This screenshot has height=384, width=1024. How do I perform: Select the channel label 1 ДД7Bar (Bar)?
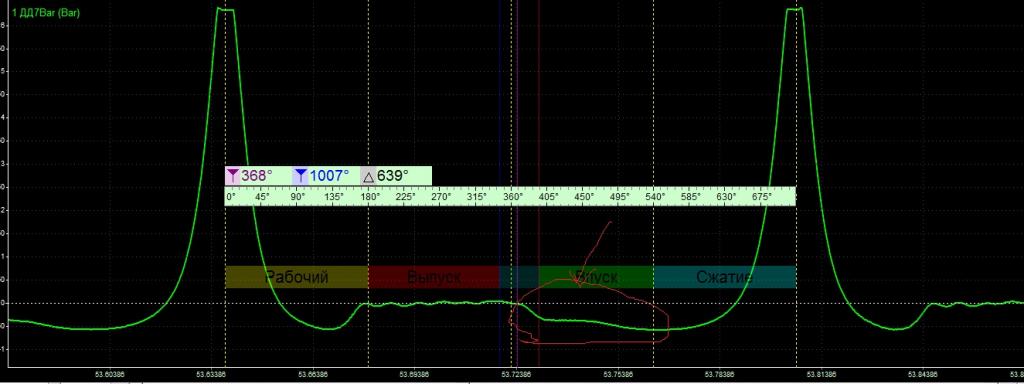[x=46, y=12]
